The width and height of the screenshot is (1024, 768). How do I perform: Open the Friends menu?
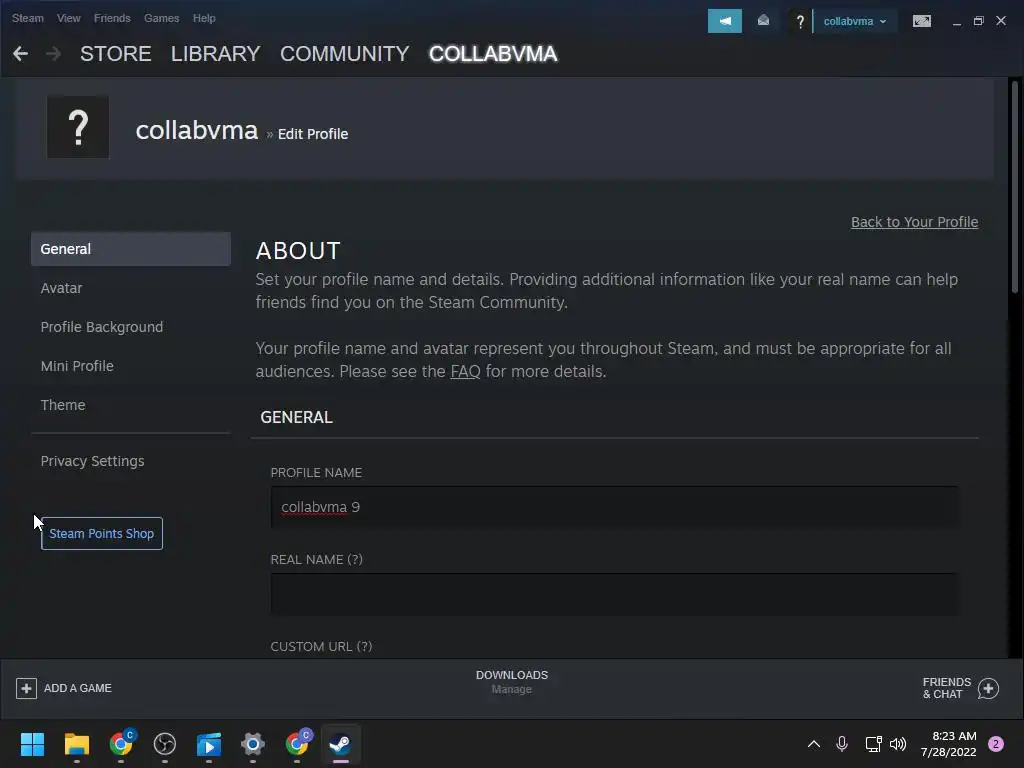(x=112, y=18)
